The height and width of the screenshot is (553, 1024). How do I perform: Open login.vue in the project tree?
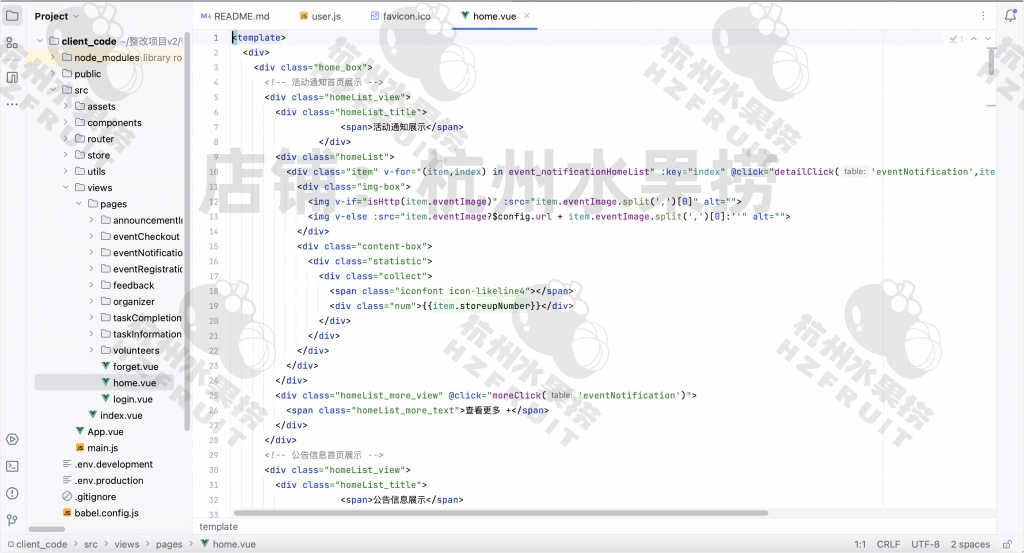132,399
